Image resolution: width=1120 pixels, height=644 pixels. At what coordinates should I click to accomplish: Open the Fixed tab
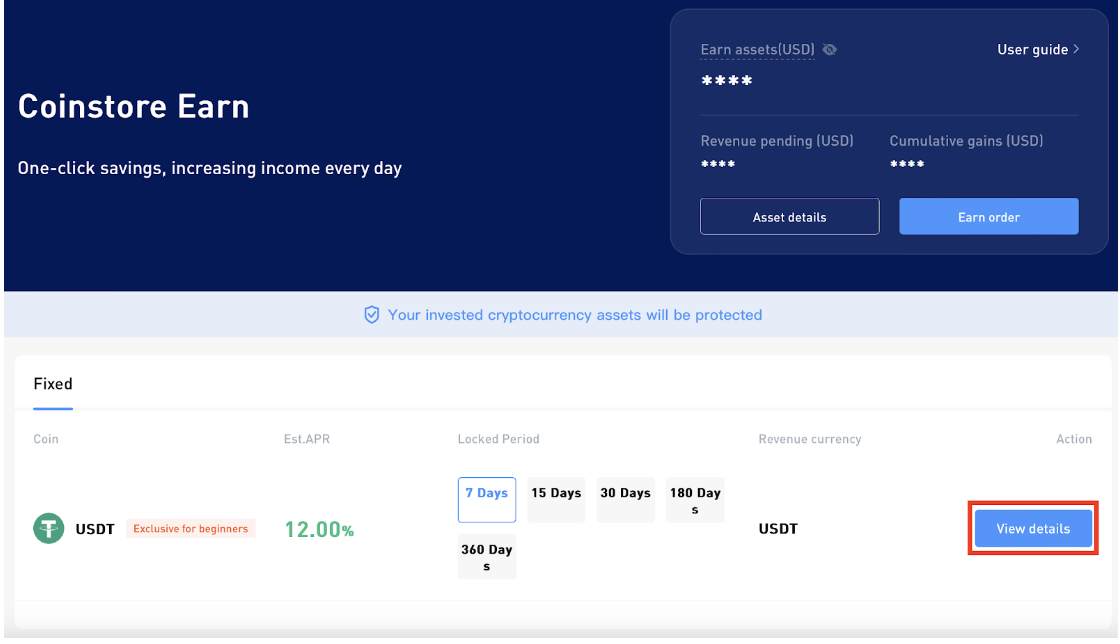(52, 383)
